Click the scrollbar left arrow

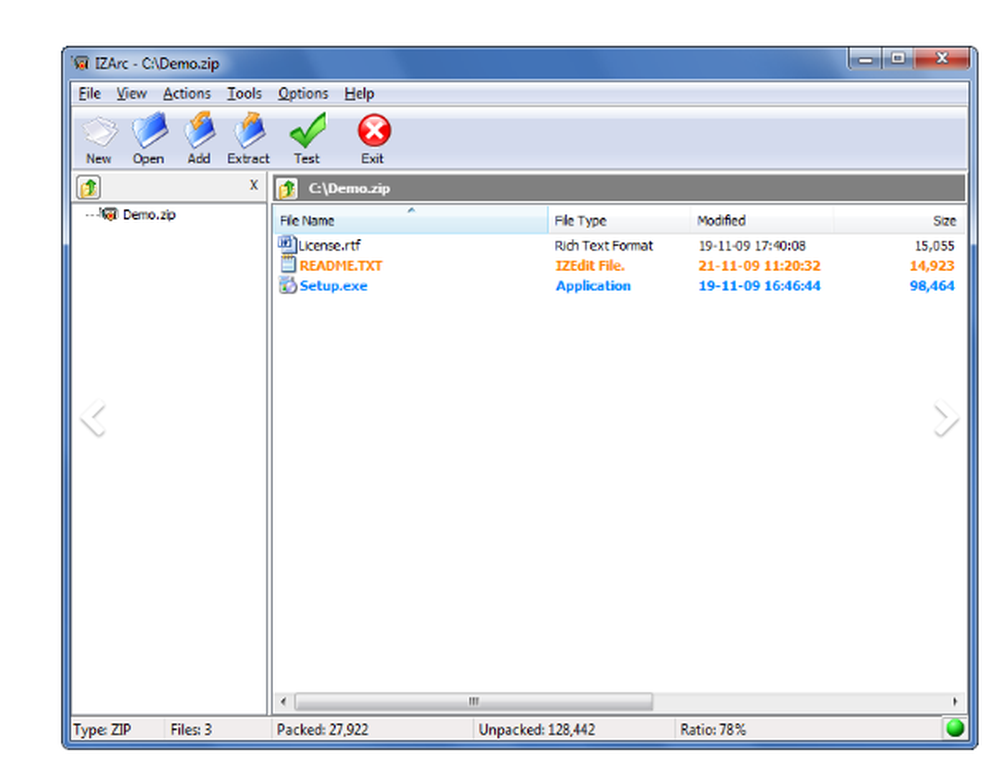tap(283, 701)
